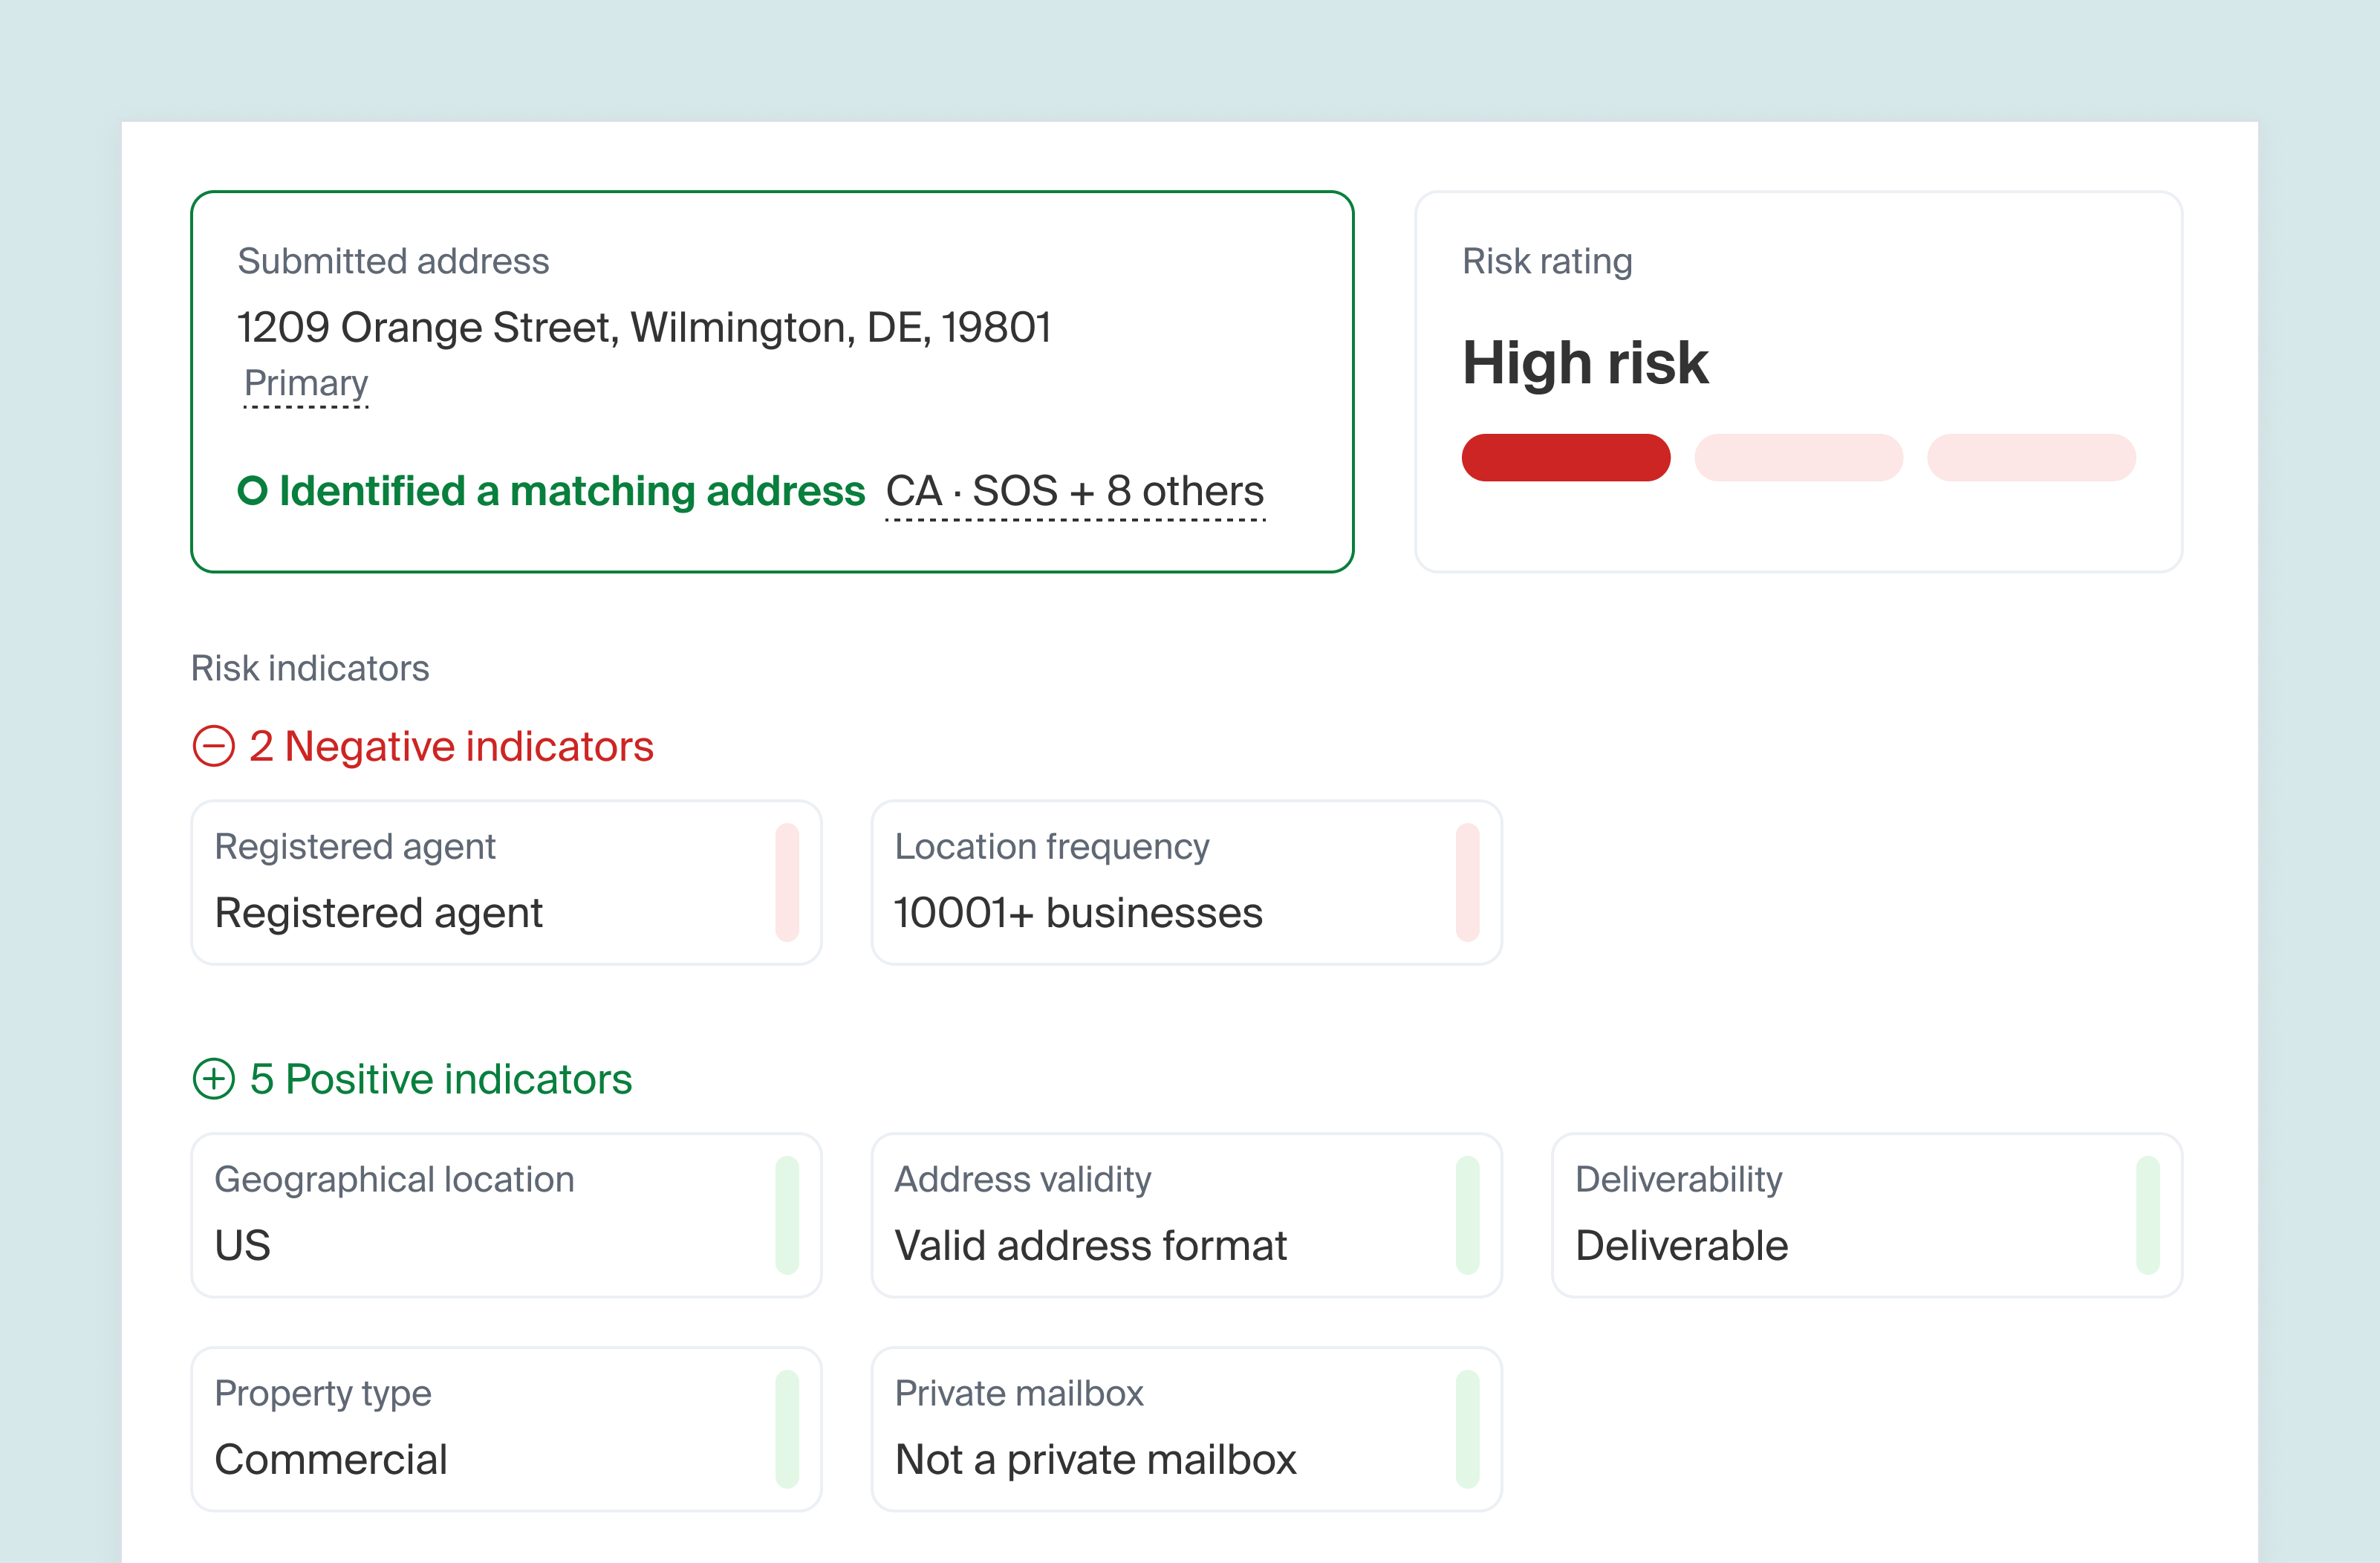
Task: Click the US geographical location value
Action: coord(243,1246)
